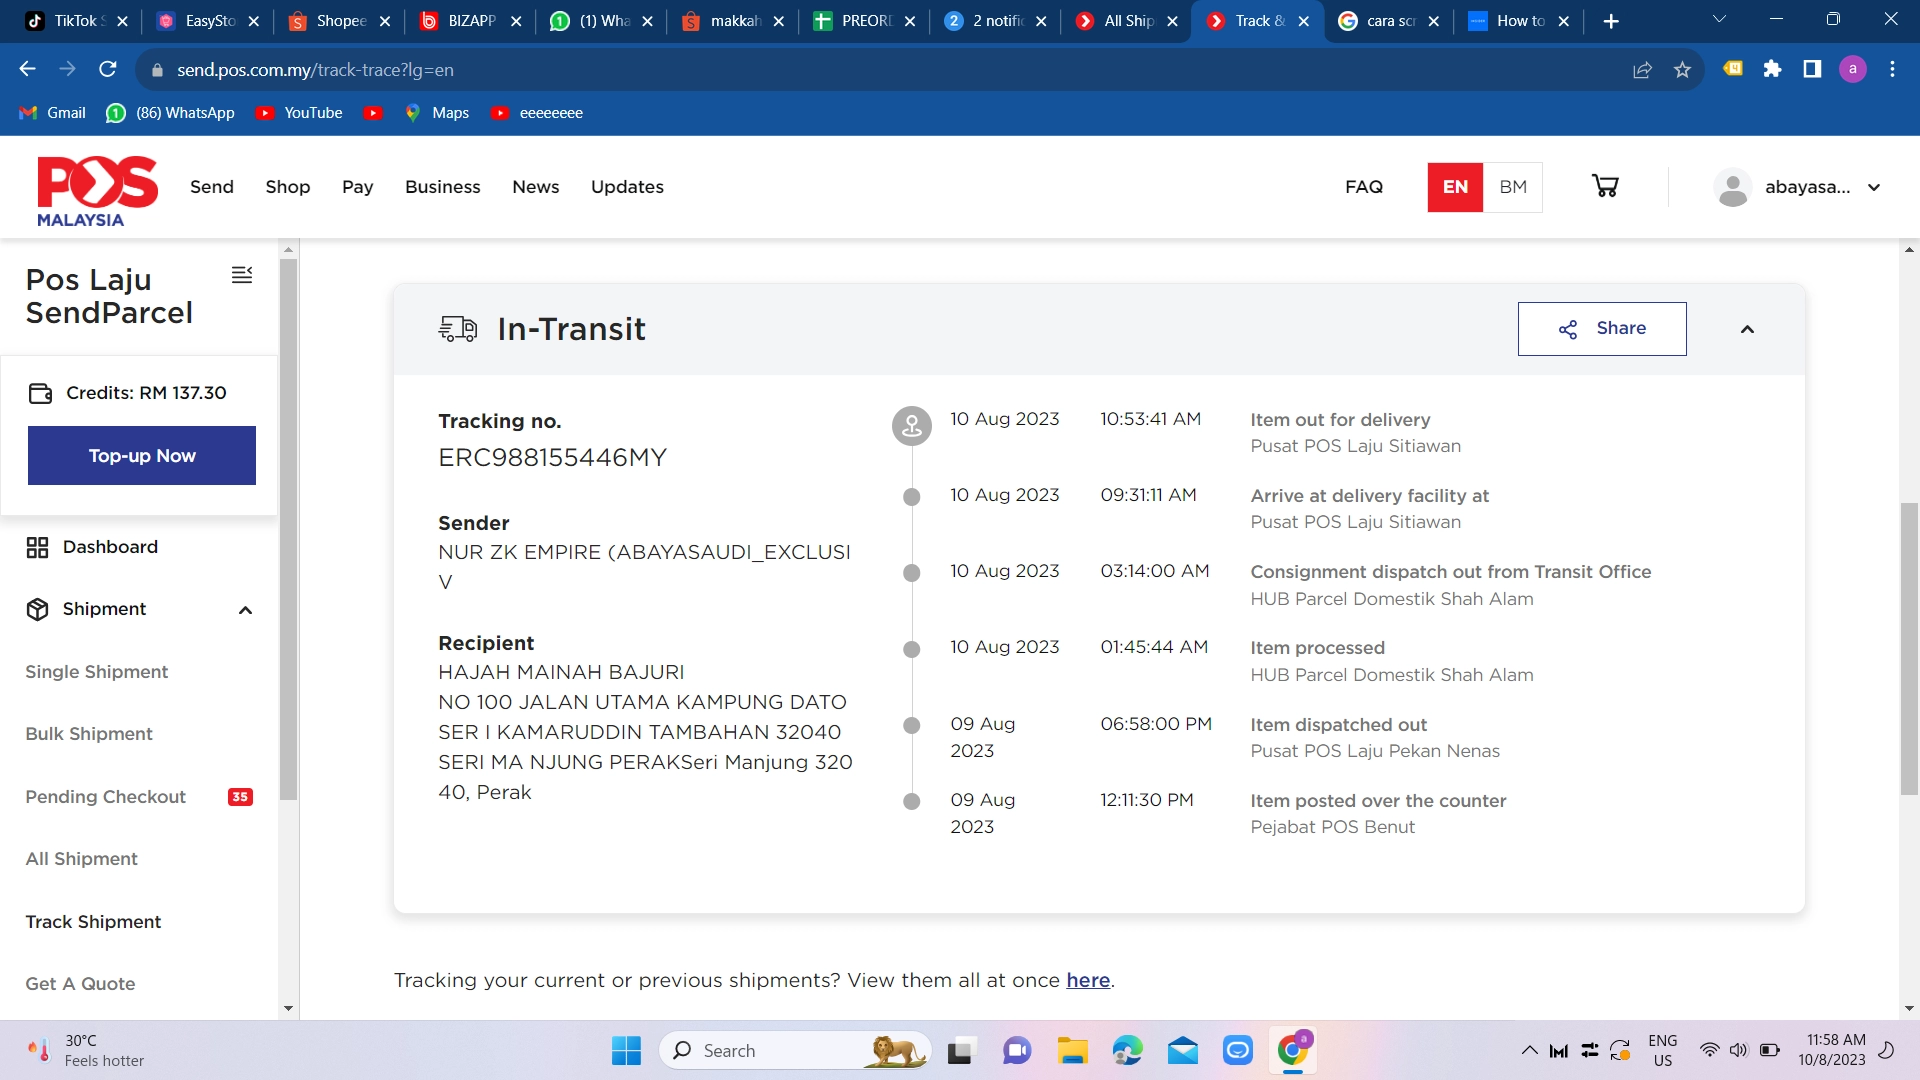Open the Updates menu
Image resolution: width=1920 pixels, height=1080 pixels.
click(x=627, y=187)
